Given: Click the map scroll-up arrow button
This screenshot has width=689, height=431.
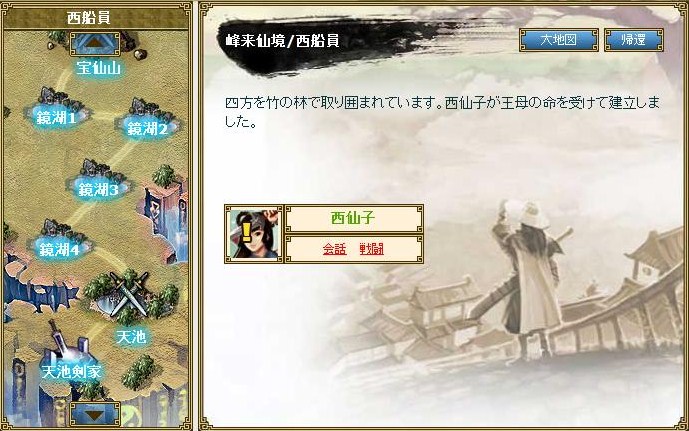Looking at the screenshot, I should tap(94, 43).
